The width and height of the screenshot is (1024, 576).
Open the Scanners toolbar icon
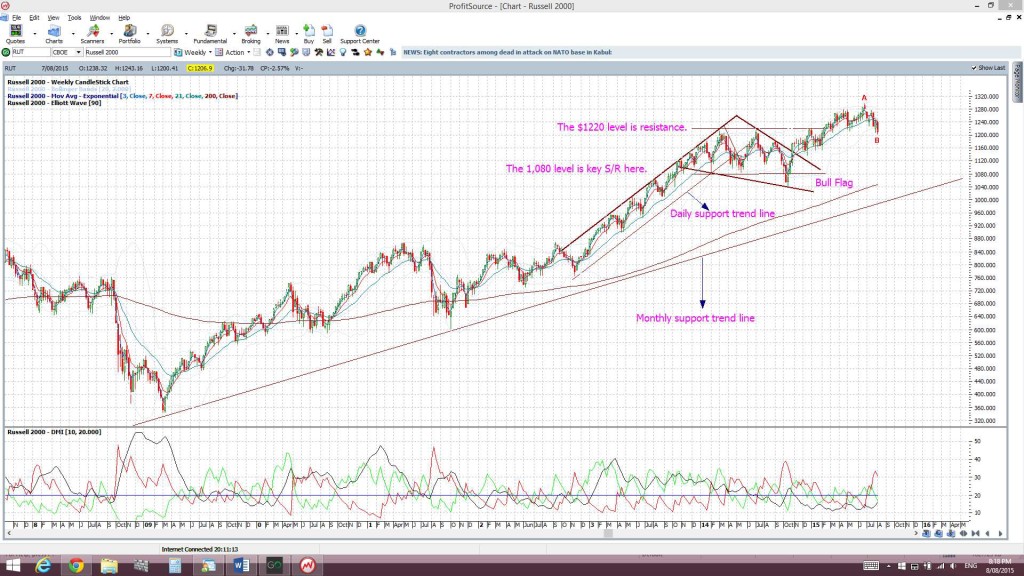click(92, 33)
